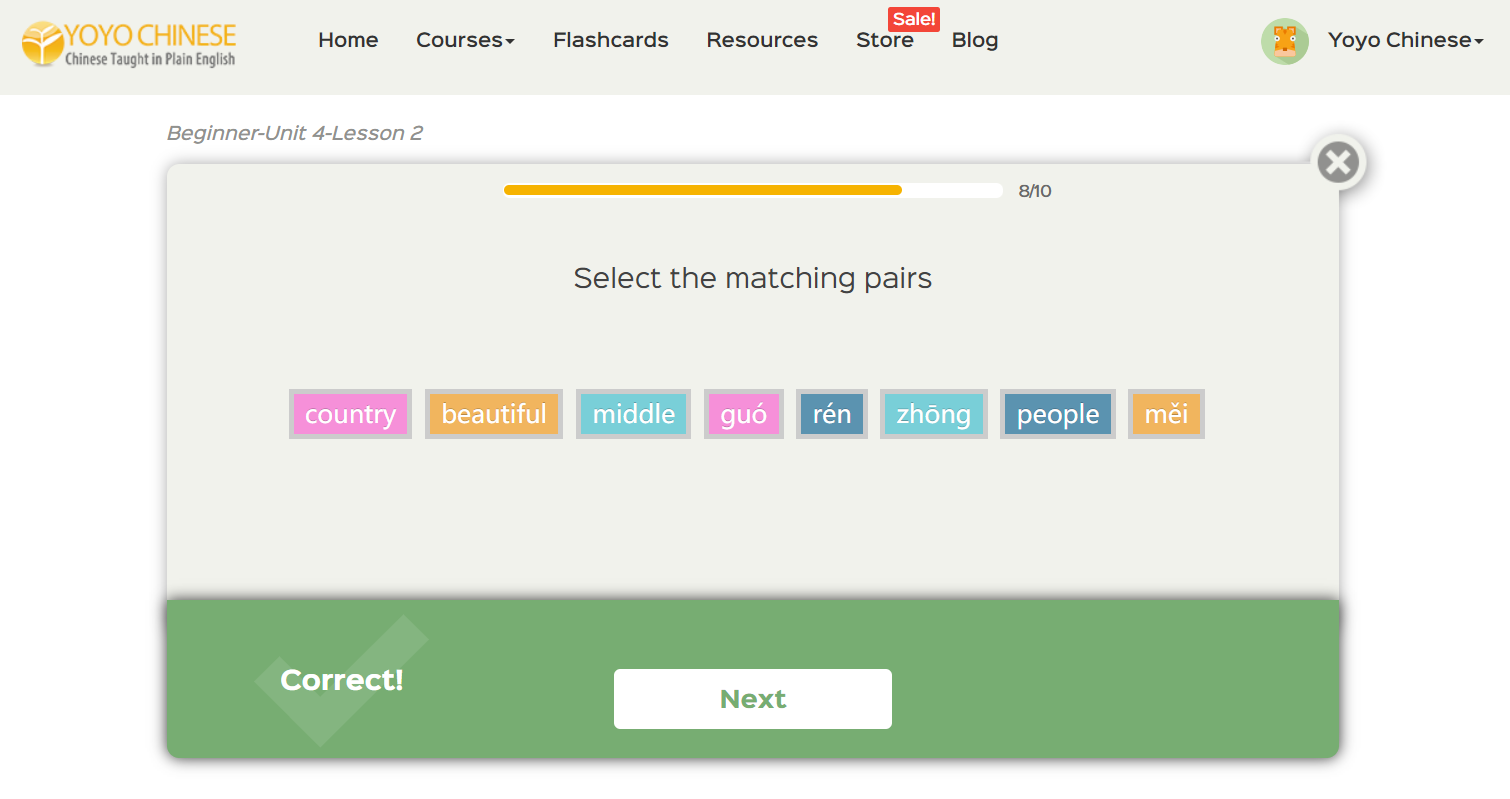The height and width of the screenshot is (799, 1510).
Task: Click the Beginner-Unit 4-Lesson 2 breadcrumb
Action: pos(295,133)
